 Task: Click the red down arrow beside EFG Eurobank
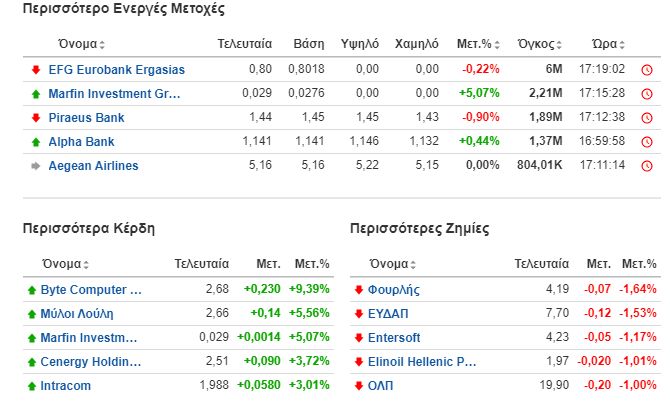pos(36,70)
